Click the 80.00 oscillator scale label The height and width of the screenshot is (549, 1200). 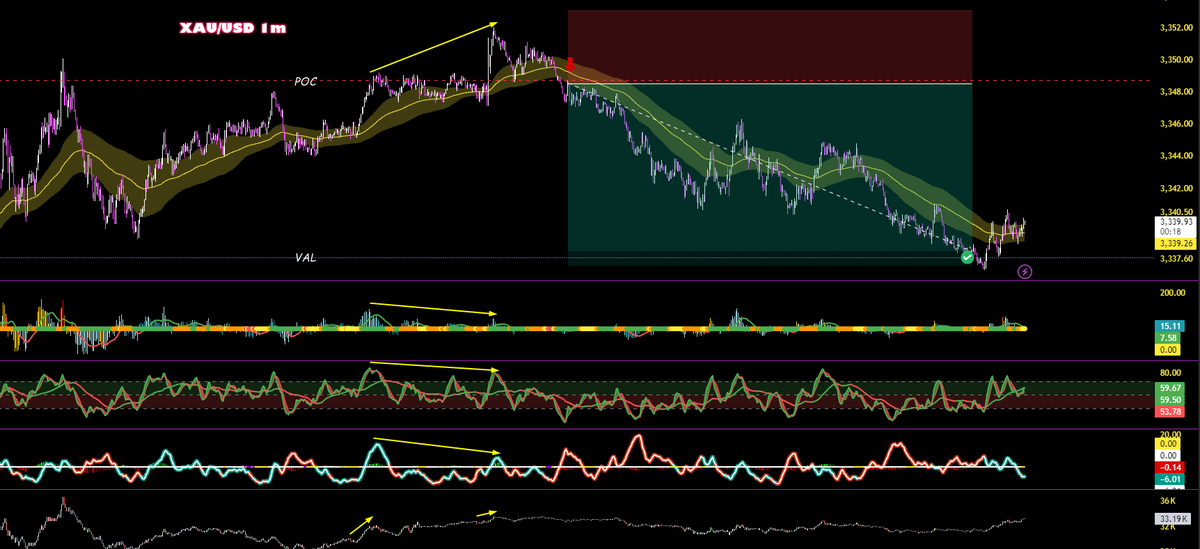[1171, 373]
